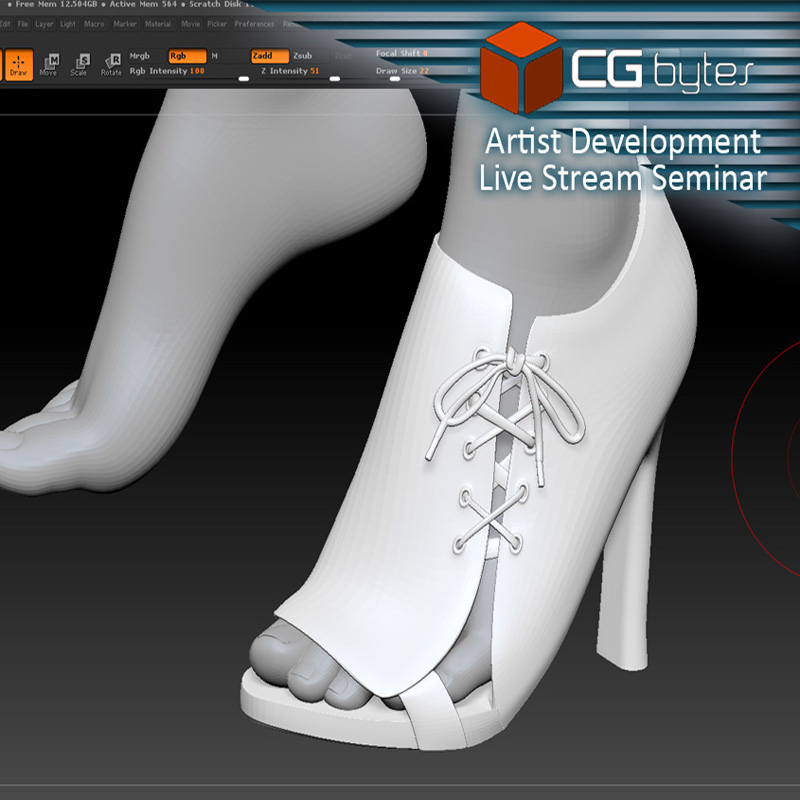The width and height of the screenshot is (800, 800).
Task: Toggle the M material mode
Action: pos(215,56)
